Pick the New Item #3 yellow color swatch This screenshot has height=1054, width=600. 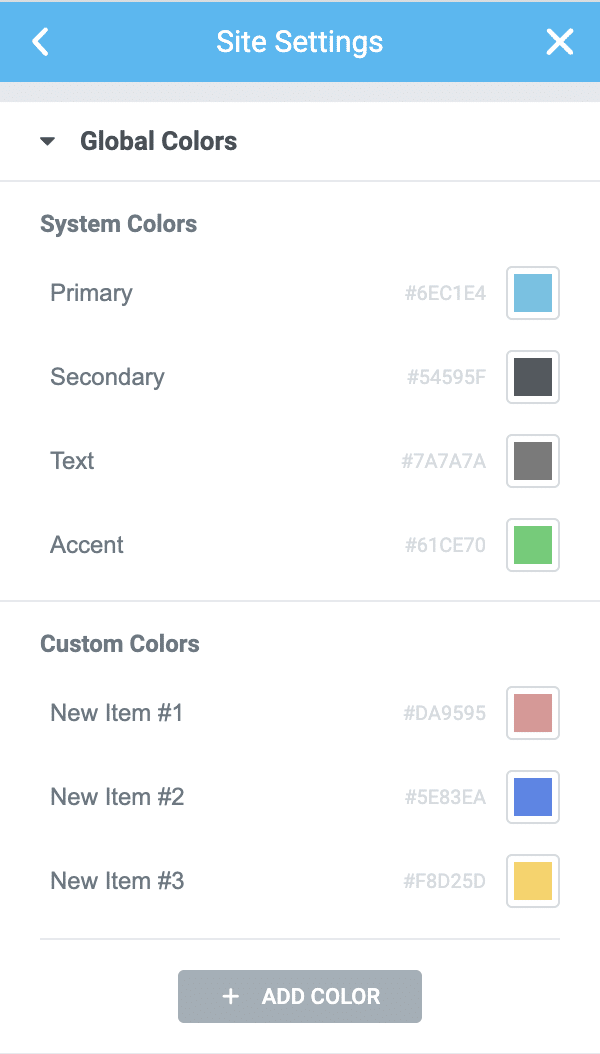pyautogui.click(x=532, y=881)
